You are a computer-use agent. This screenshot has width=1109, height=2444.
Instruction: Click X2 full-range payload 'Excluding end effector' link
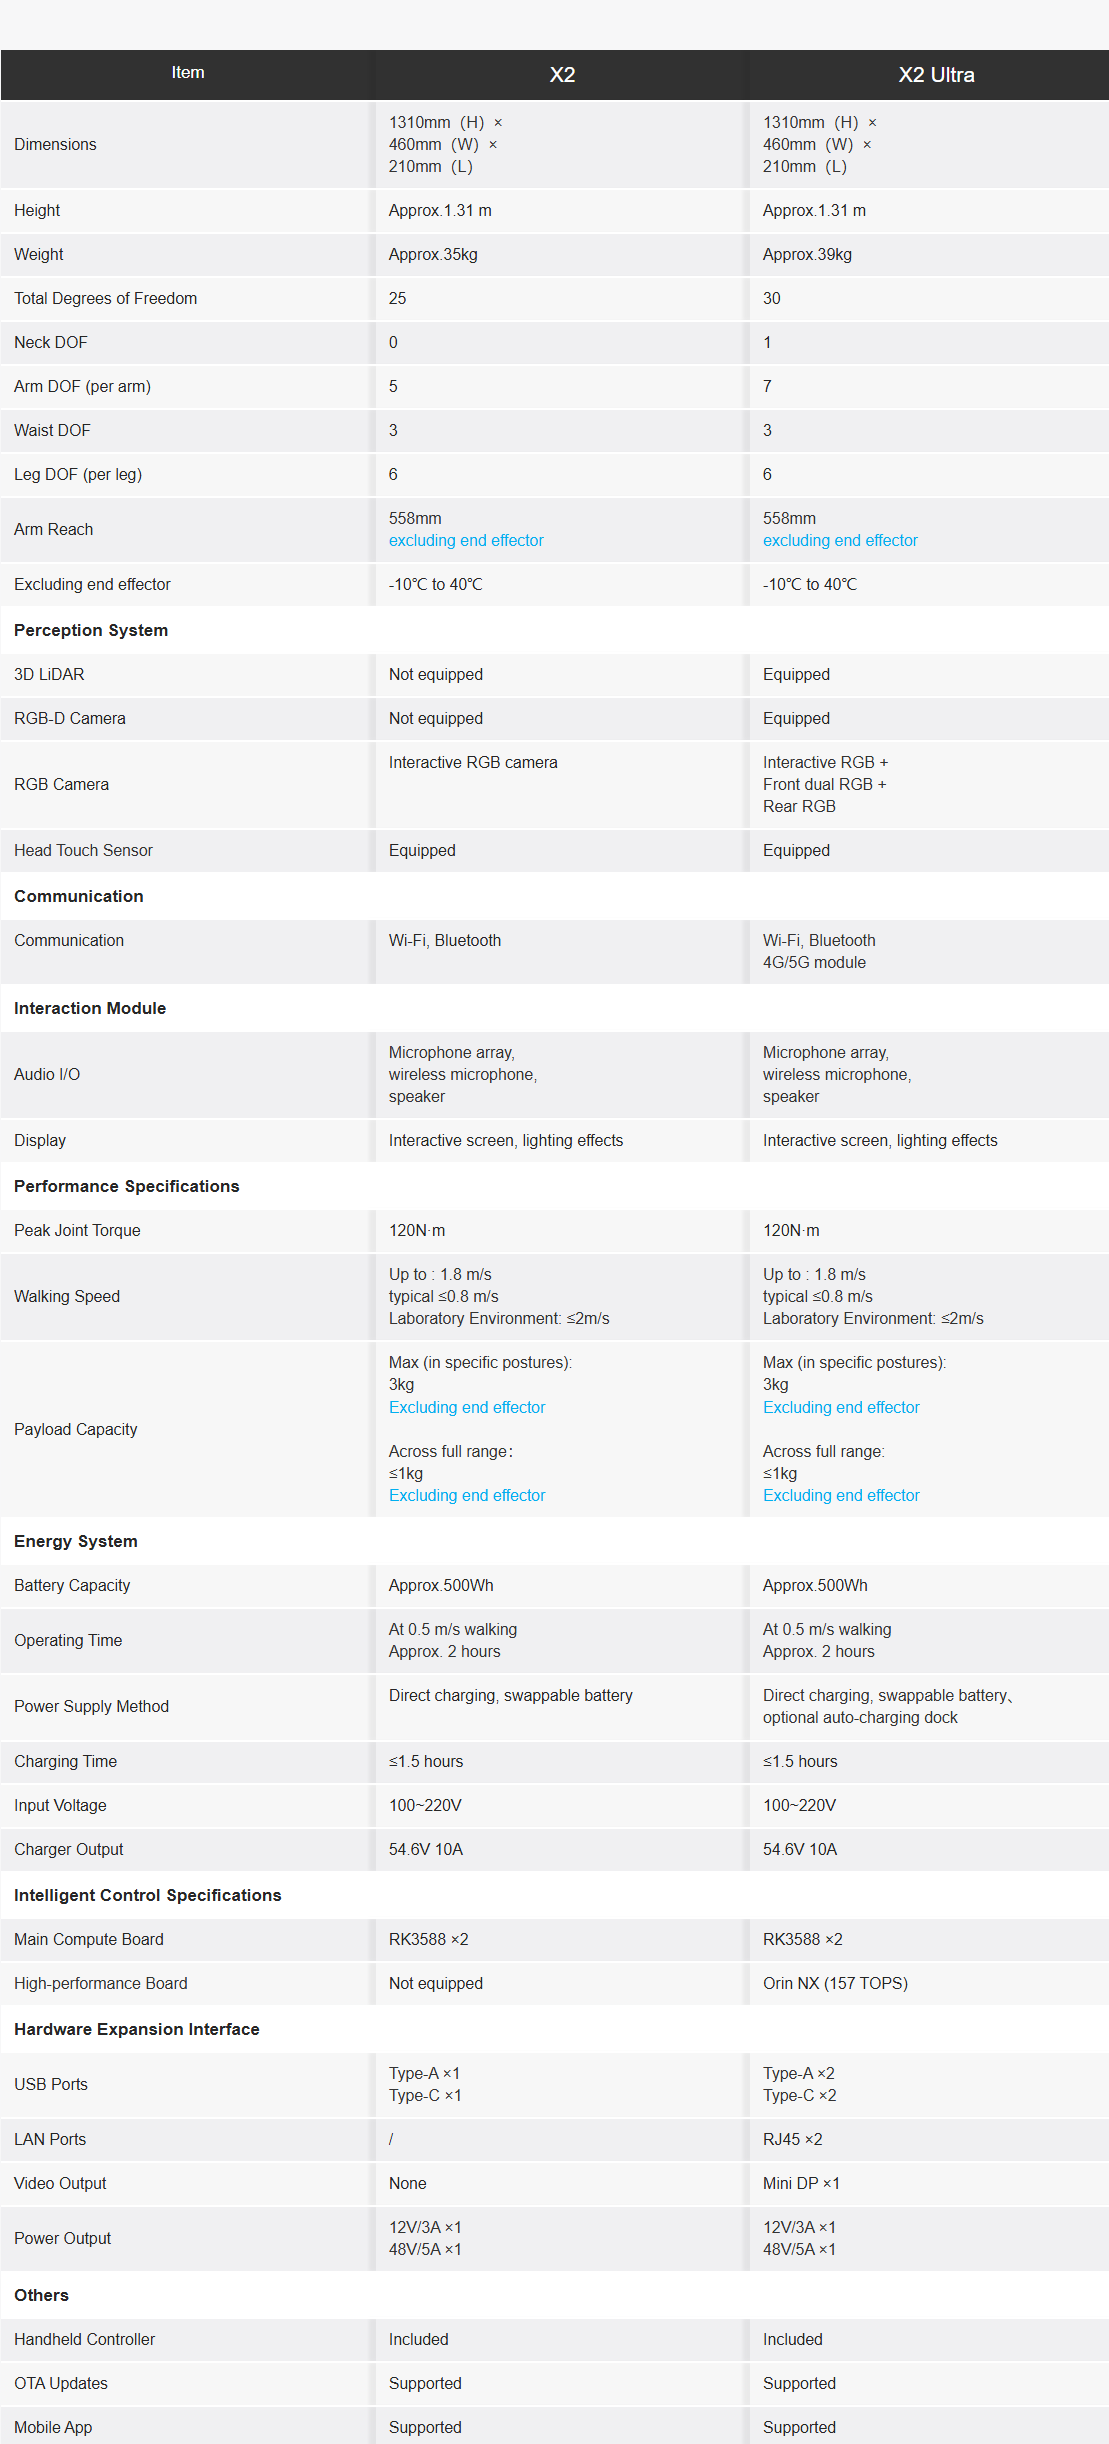[x=467, y=1496]
